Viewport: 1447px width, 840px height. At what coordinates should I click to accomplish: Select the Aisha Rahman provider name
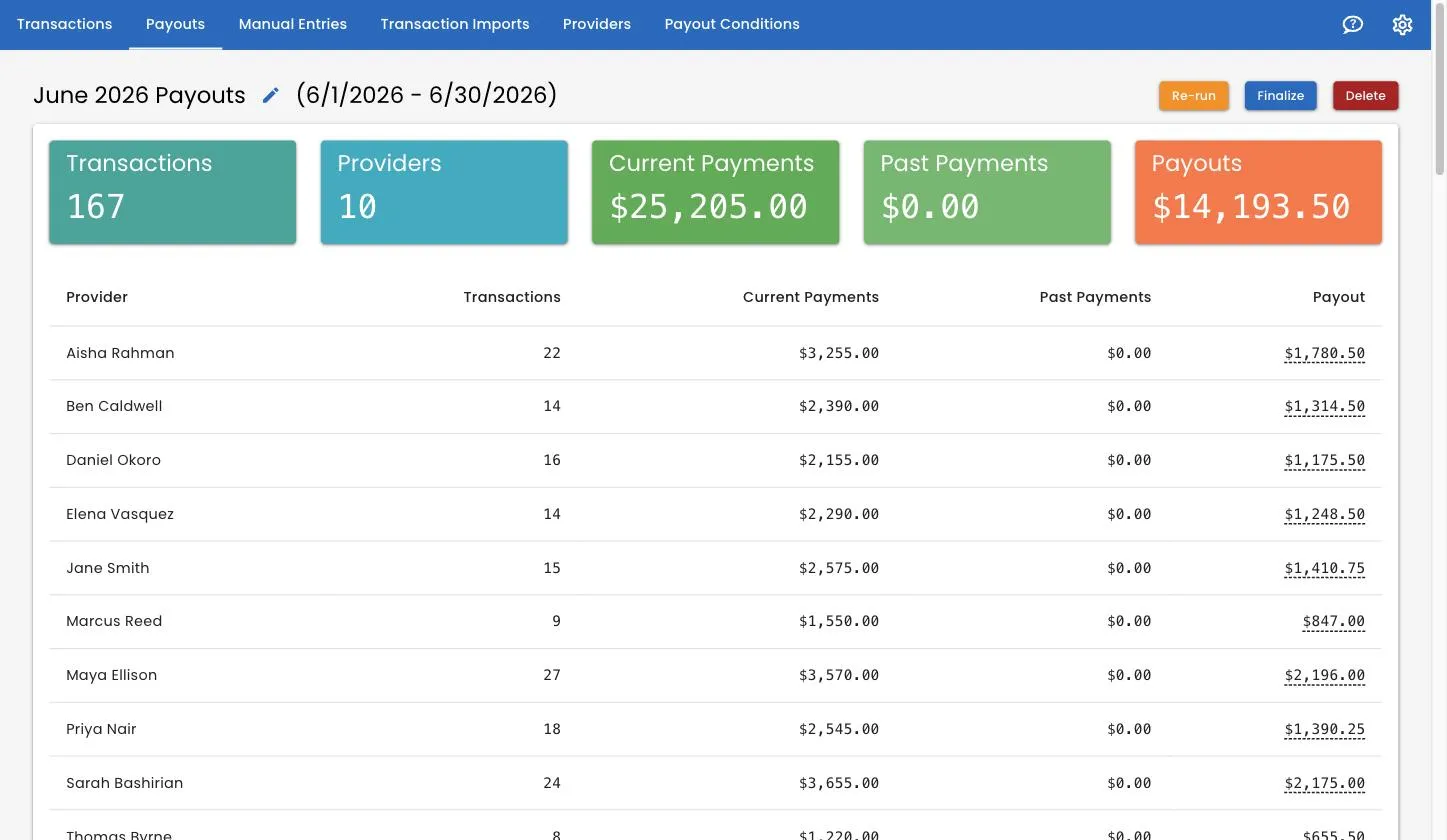(x=120, y=353)
